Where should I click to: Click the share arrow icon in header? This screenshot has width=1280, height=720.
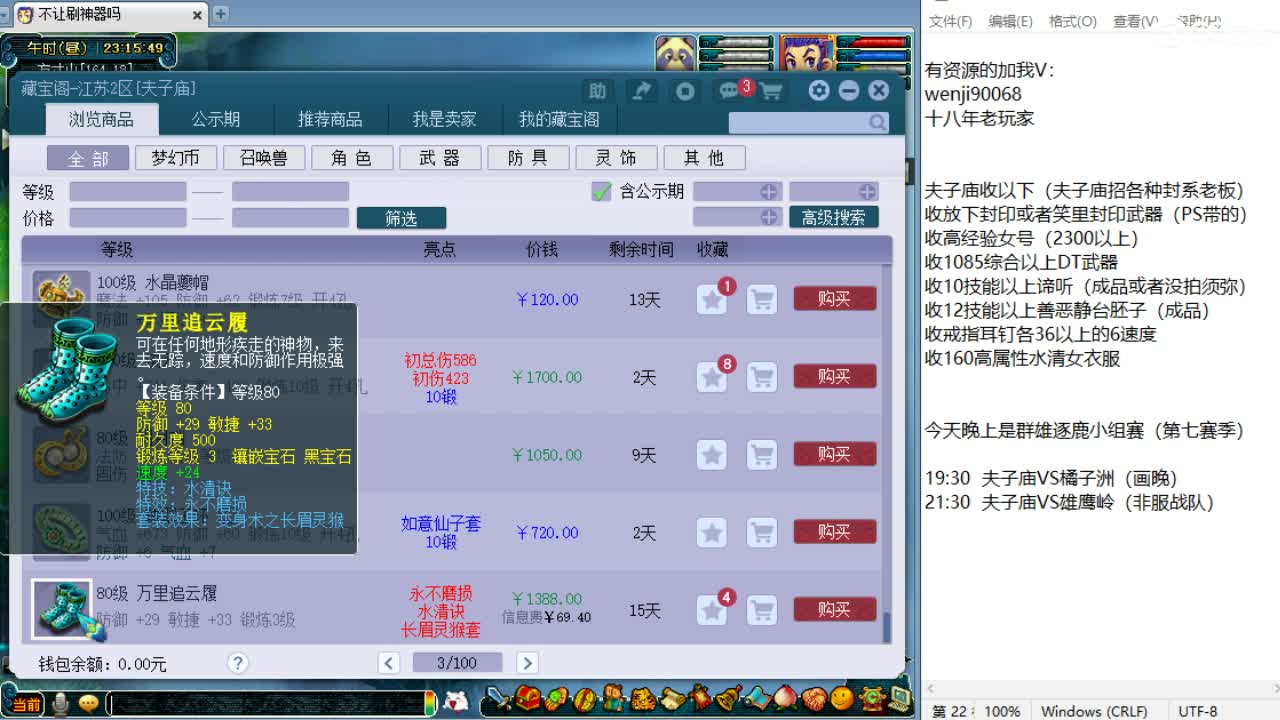coord(641,91)
